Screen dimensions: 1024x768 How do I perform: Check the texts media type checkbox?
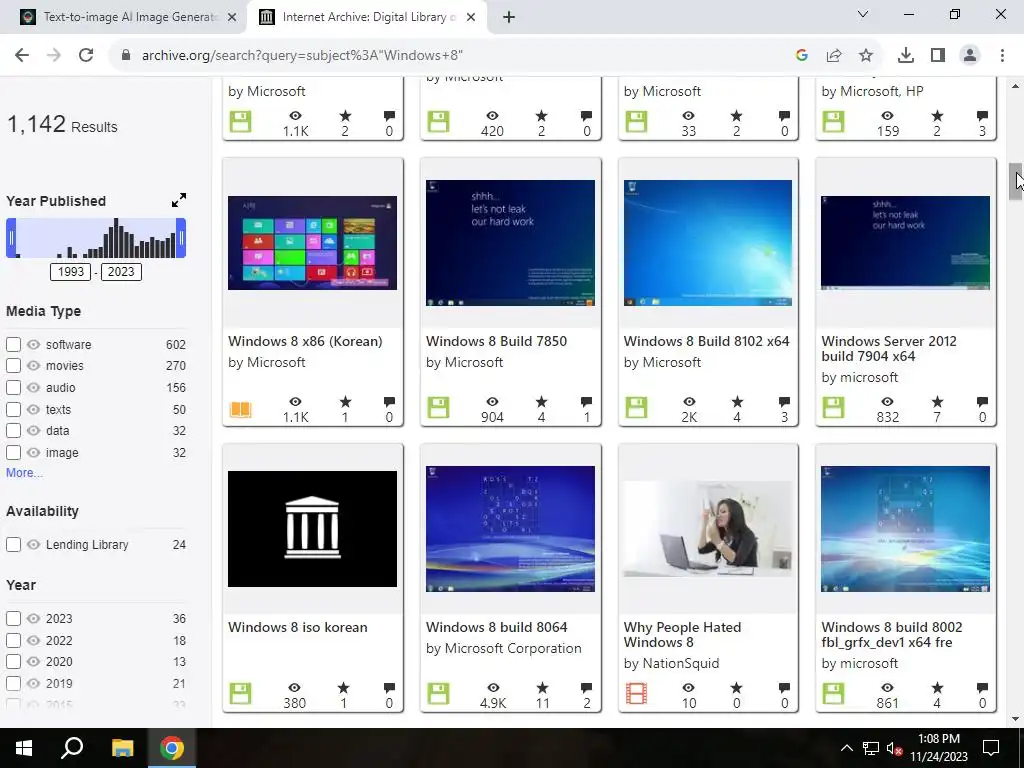13,409
